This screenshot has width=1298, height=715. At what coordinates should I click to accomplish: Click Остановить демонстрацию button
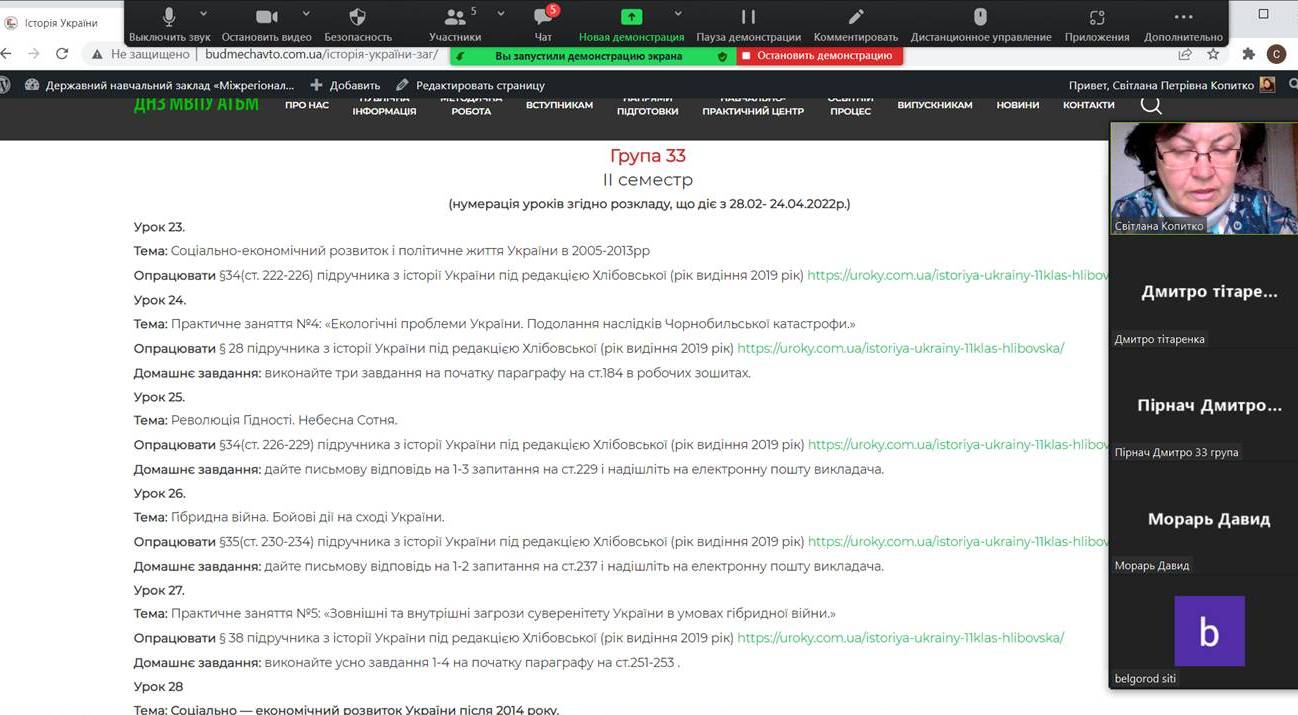pyautogui.click(x=820, y=56)
